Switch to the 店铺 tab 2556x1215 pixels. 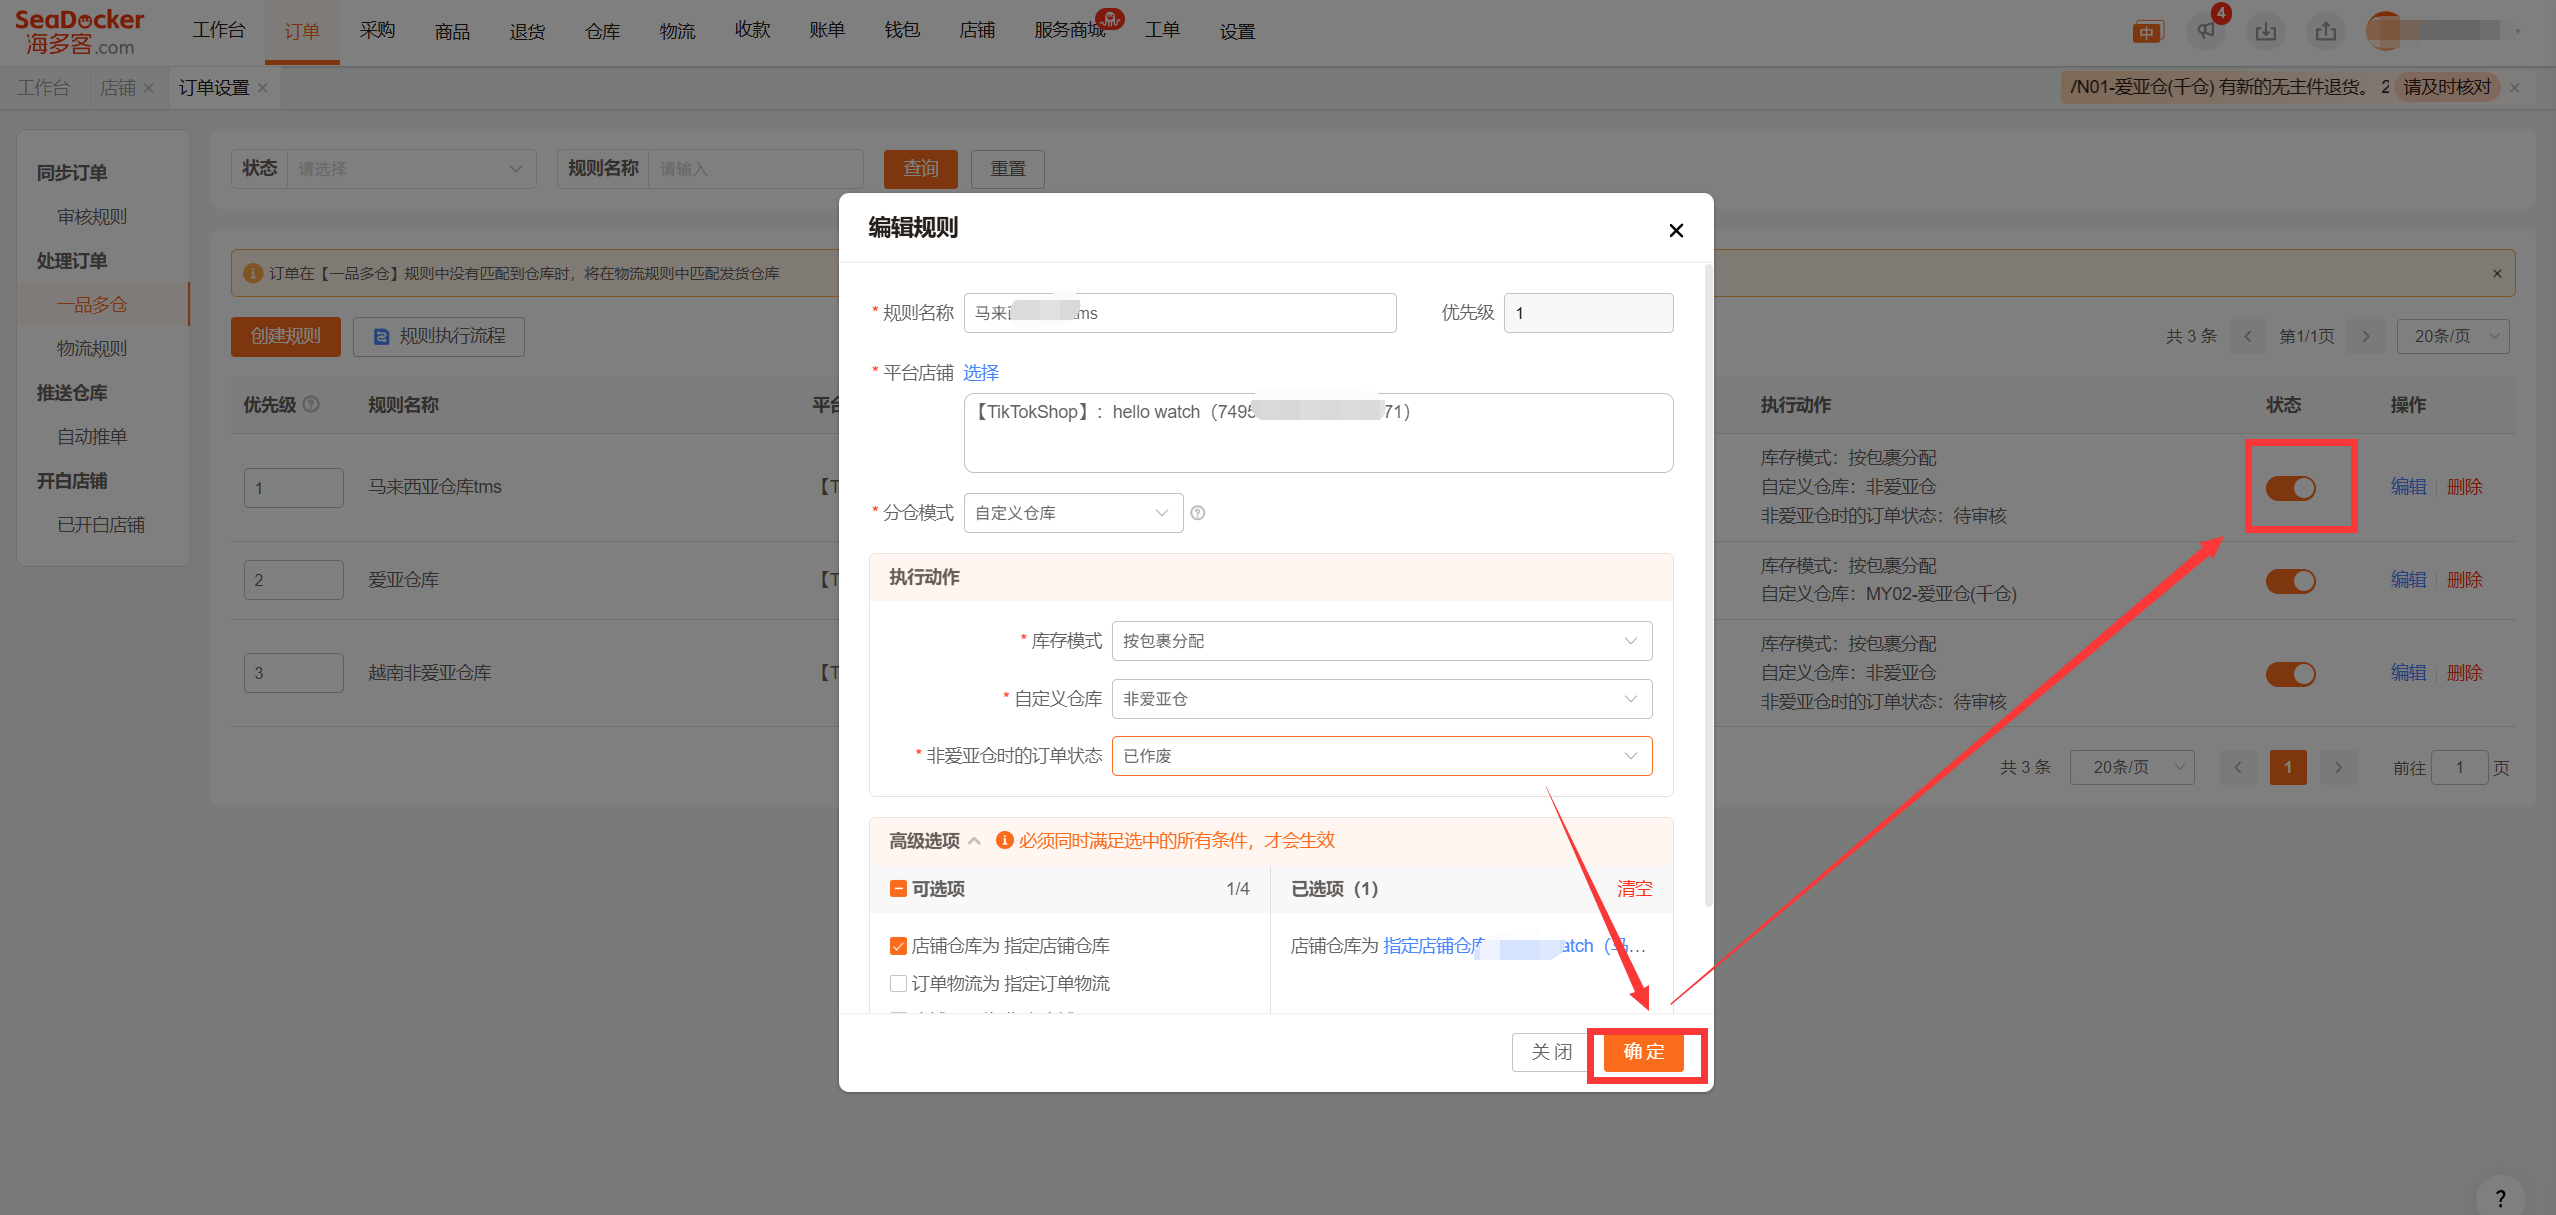118,88
